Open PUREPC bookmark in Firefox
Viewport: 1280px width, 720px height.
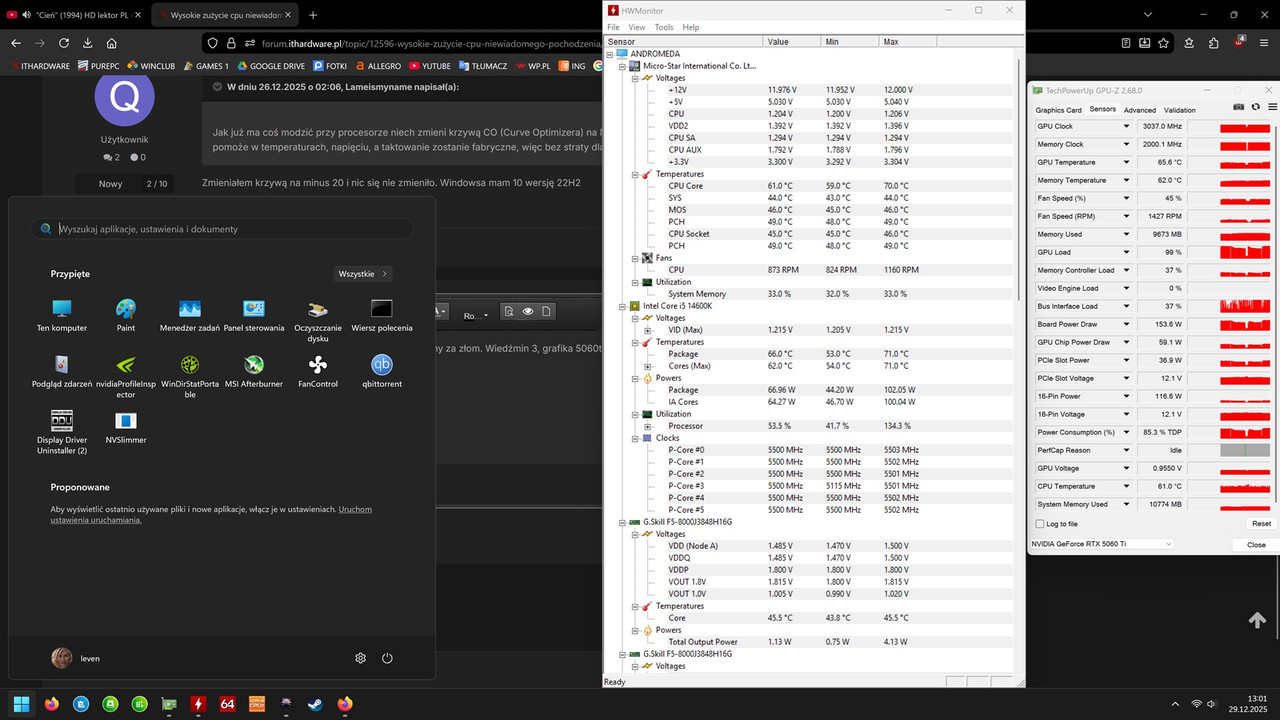tap(98, 66)
